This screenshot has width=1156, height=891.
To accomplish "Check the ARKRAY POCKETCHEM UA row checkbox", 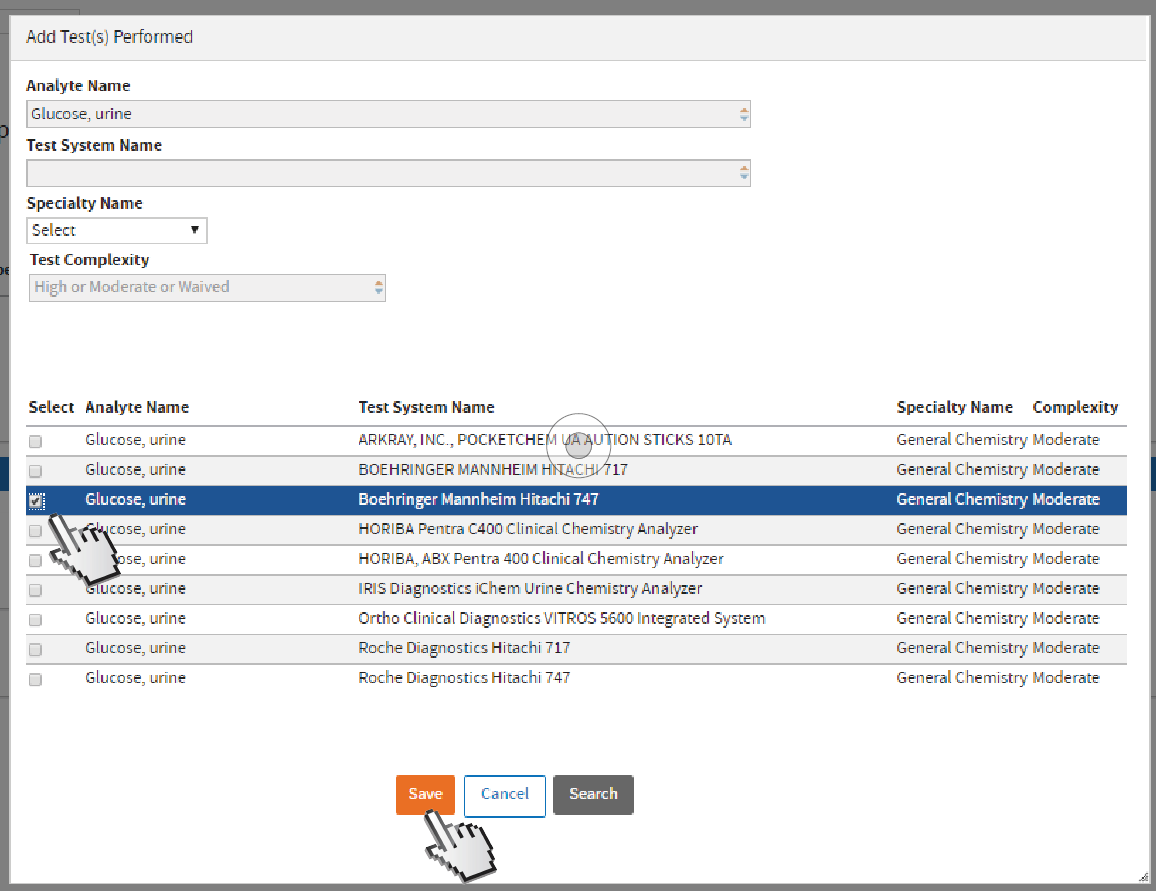I will (36, 441).
